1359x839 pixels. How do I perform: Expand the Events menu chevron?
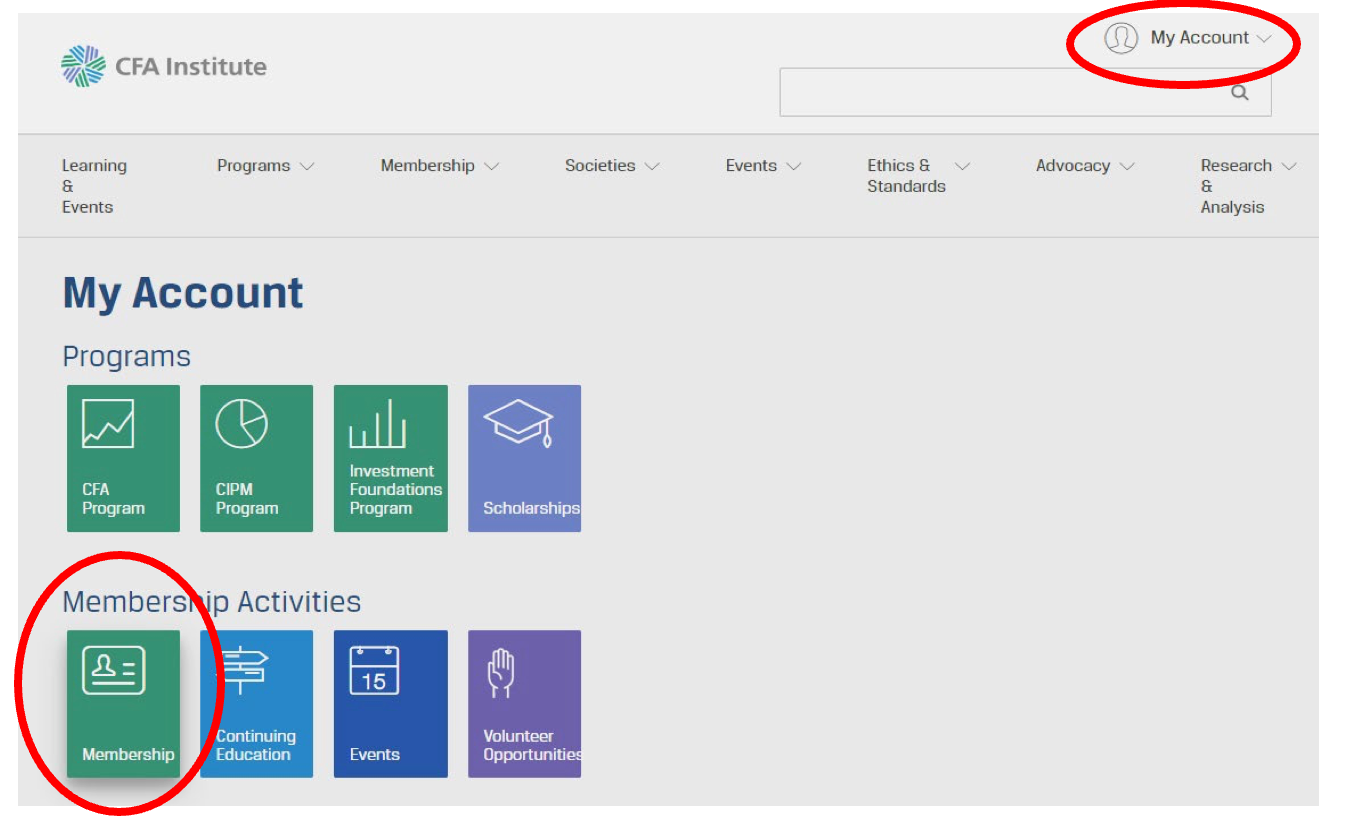[794, 166]
